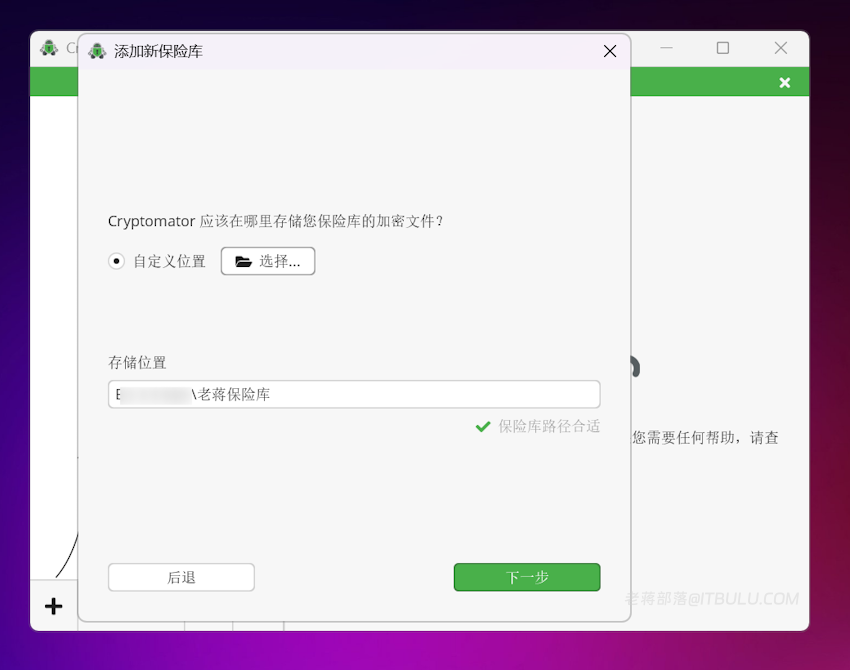Click the question text about storing encrypted files
850x670 pixels.
click(275, 221)
